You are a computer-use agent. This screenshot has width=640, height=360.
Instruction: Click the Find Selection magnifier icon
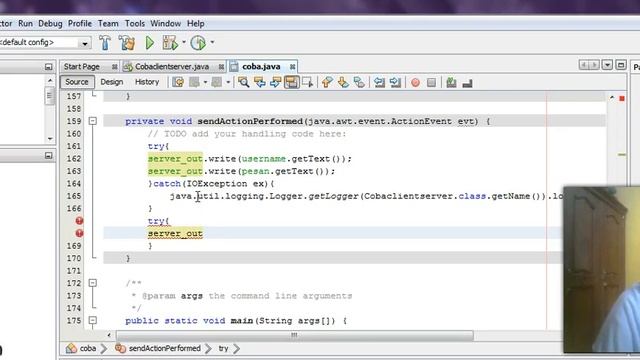[244, 82]
